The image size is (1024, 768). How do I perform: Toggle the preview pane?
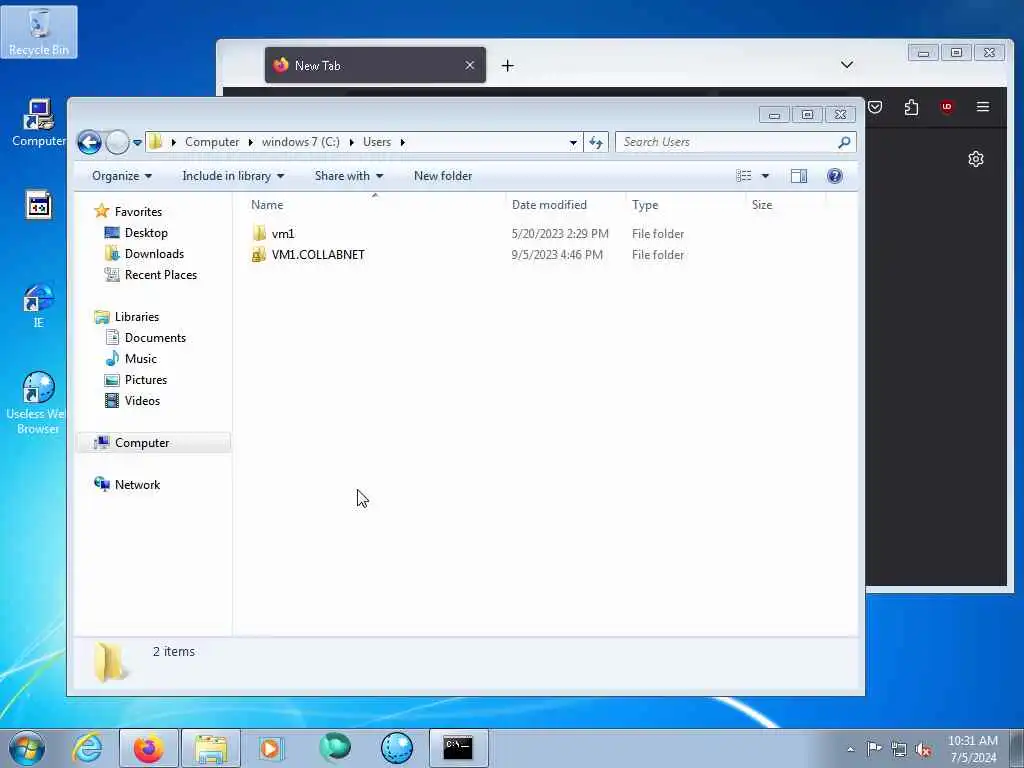click(x=799, y=176)
